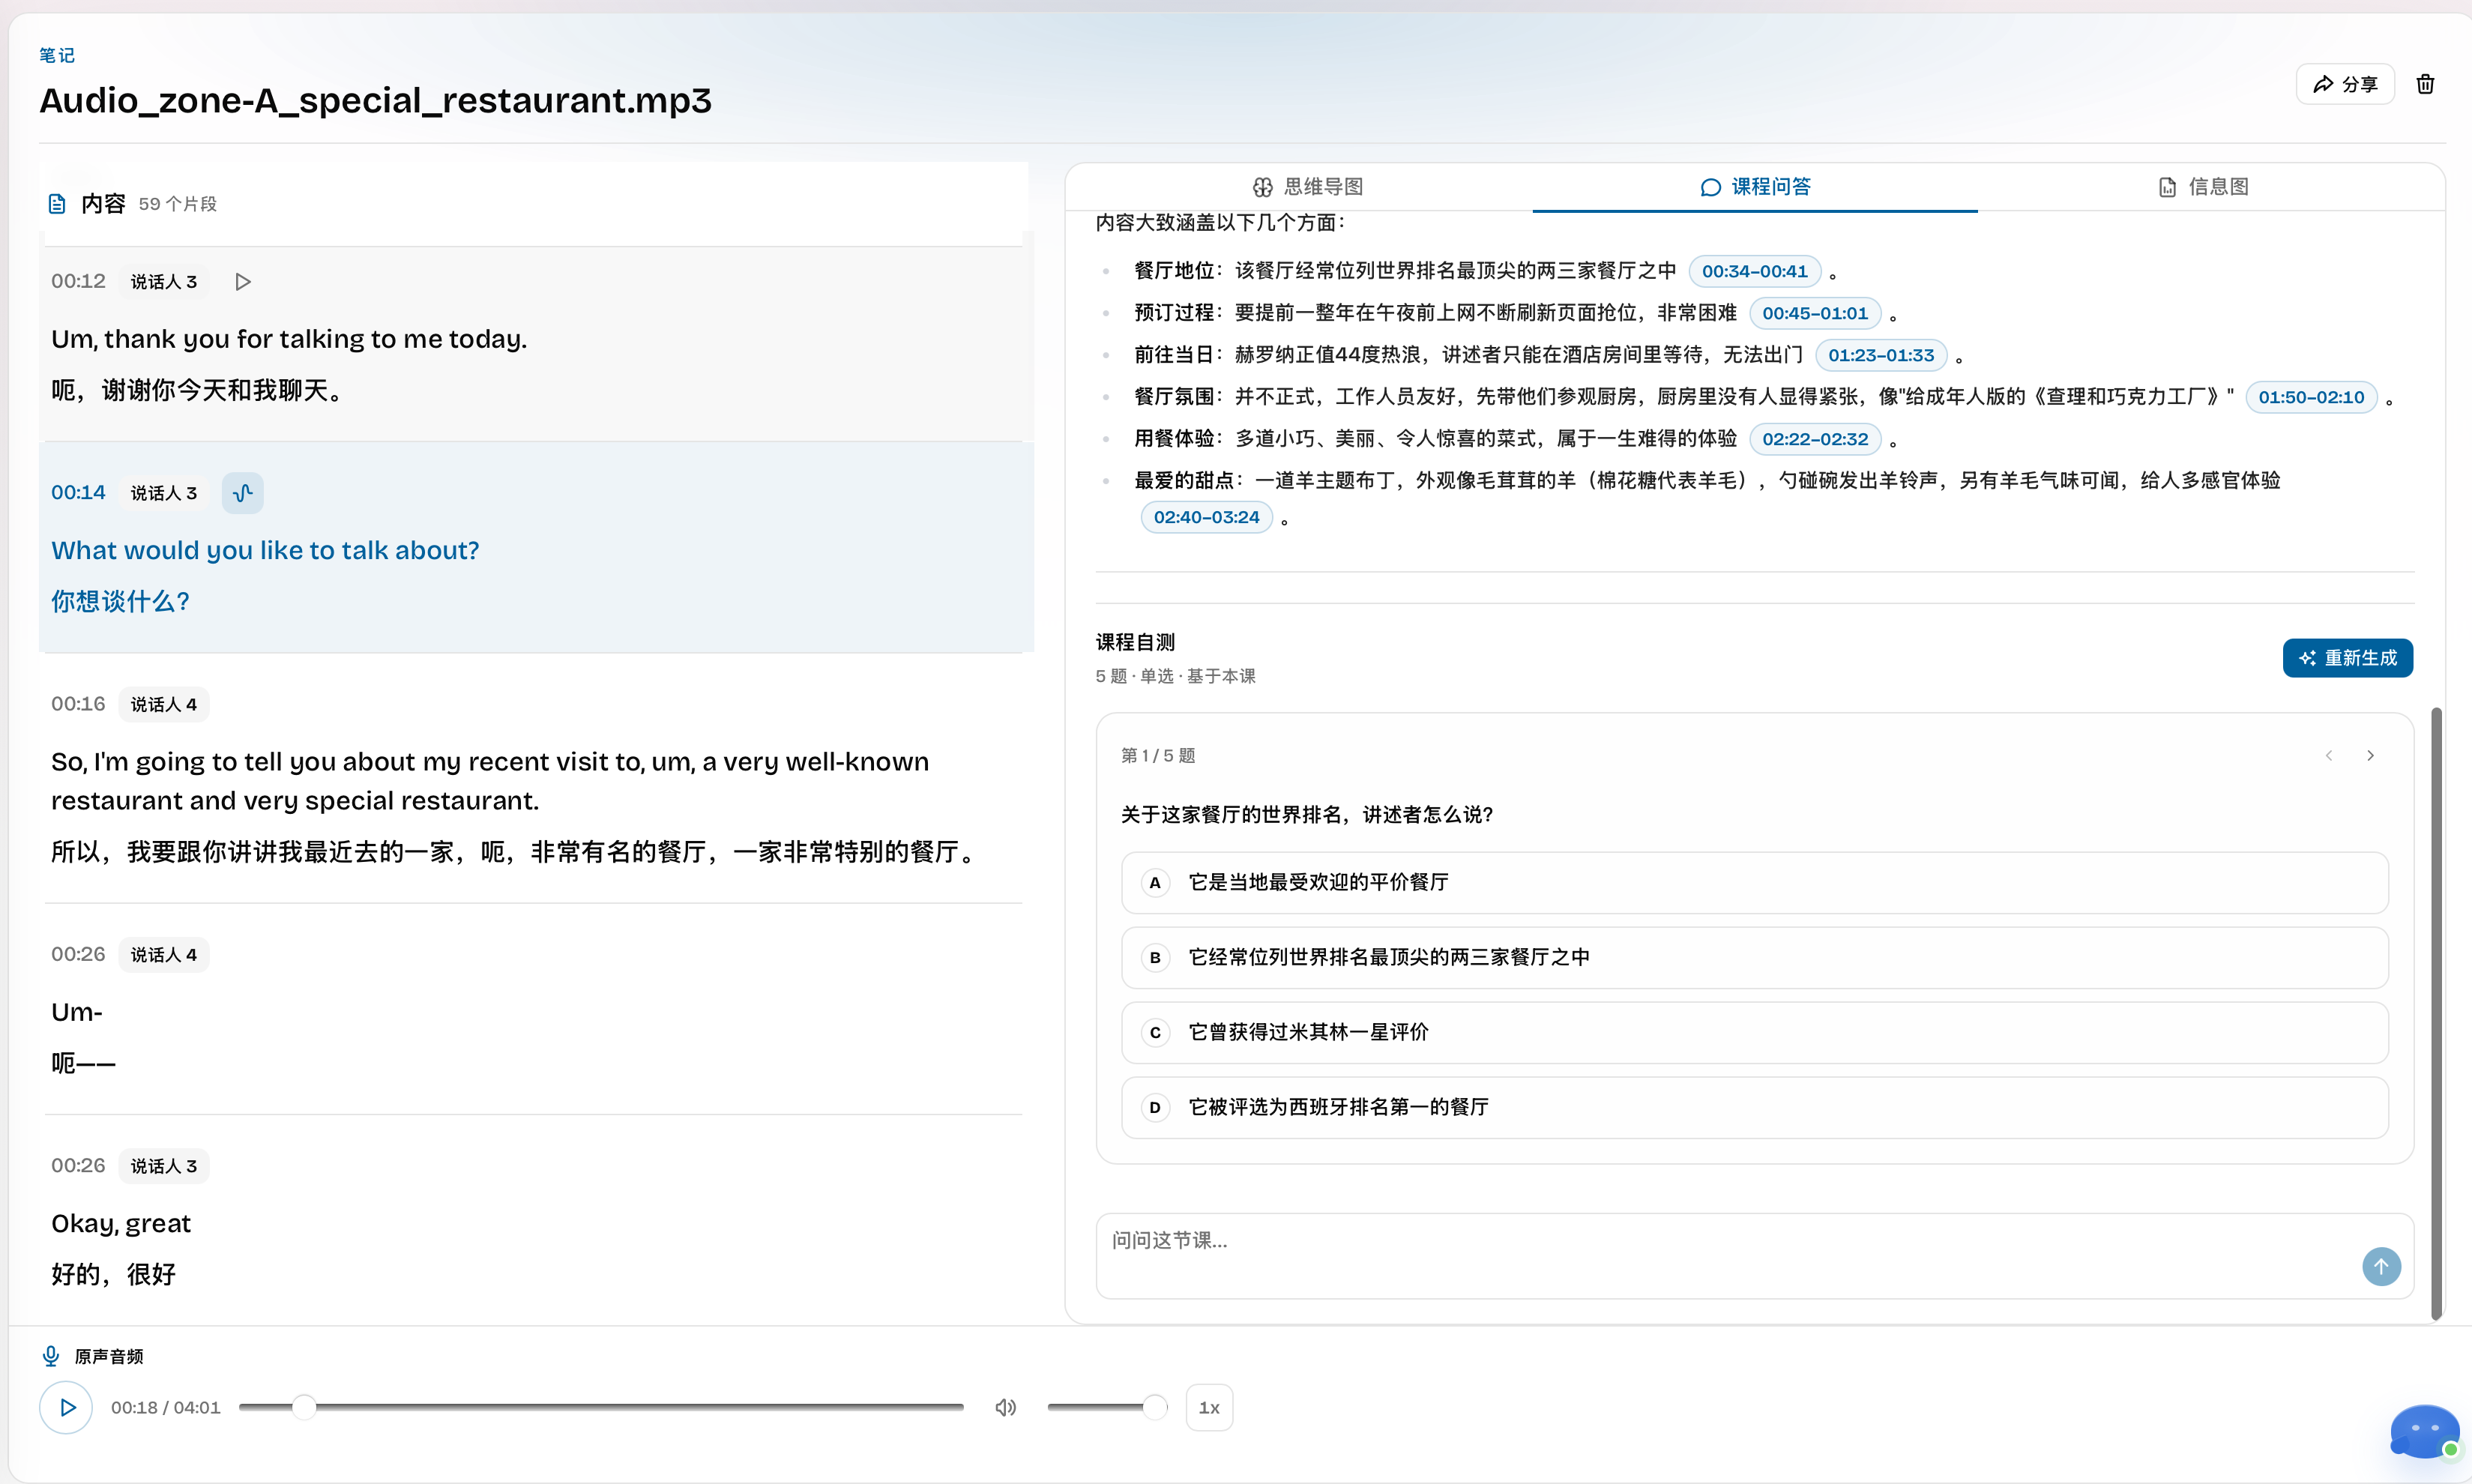The height and width of the screenshot is (1484, 2472).
Task: Go to previous quiz question
Action: click(2329, 756)
